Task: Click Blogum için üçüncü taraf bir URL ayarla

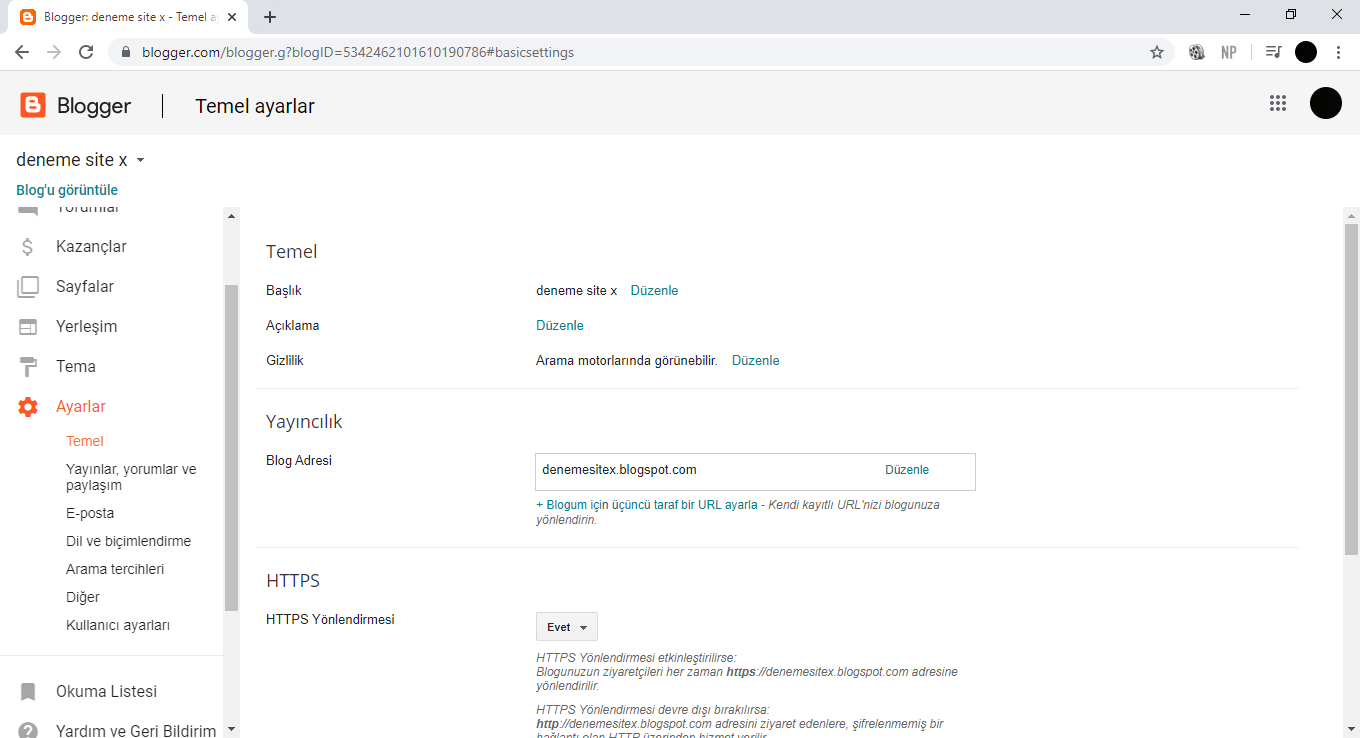Action: click(647, 505)
